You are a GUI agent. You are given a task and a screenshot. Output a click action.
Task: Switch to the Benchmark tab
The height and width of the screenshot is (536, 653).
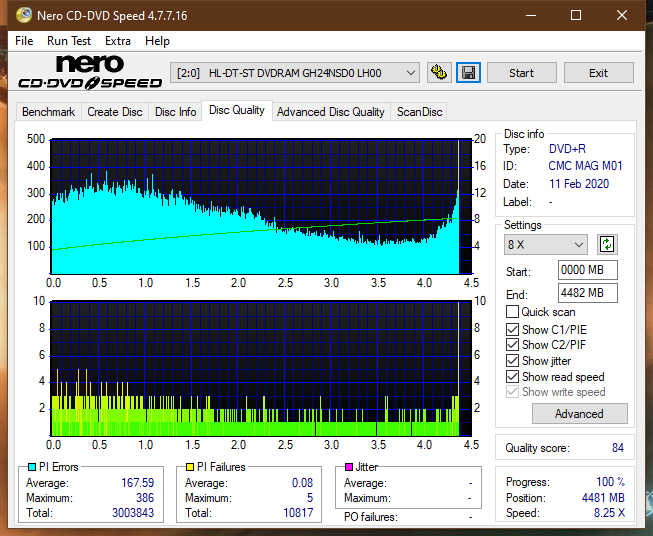point(49,112)
